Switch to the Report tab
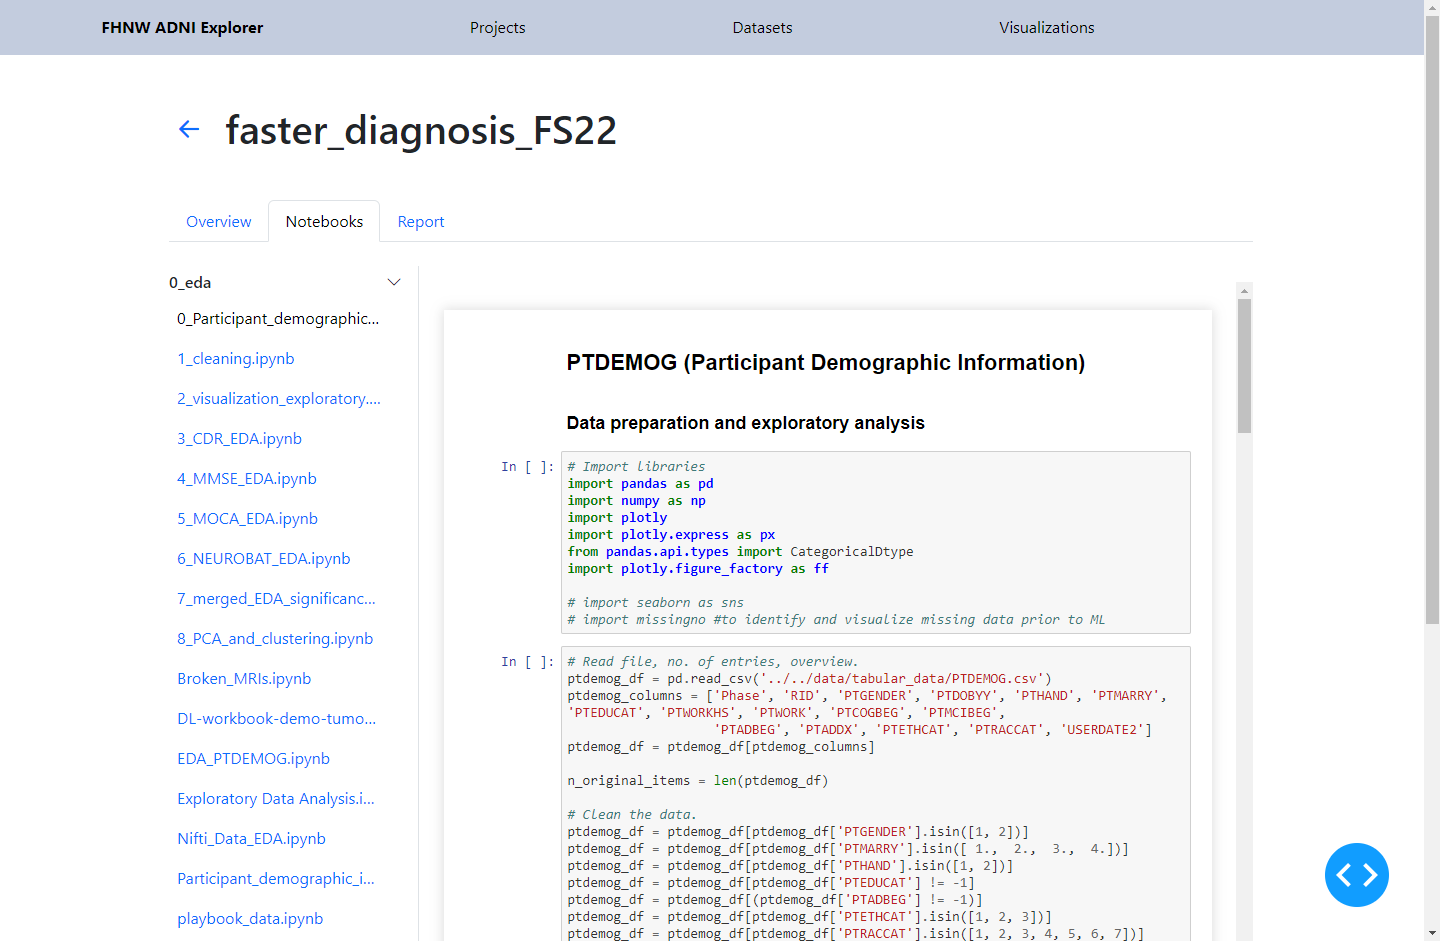Viewport: 1440px width, 941px height. point(421,222)
